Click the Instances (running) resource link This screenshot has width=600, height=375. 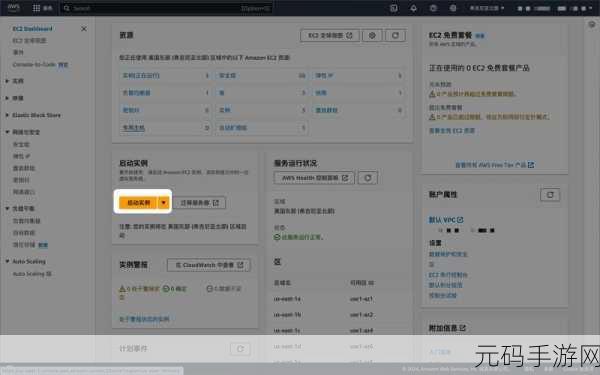coord(141,75)
